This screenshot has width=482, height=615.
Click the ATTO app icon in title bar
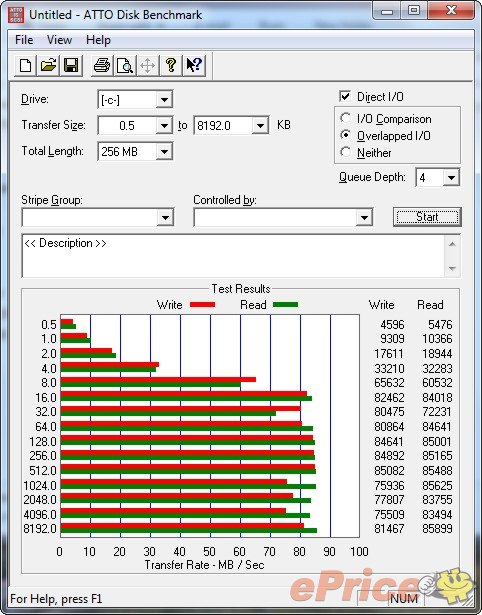(x=16, y=15)
